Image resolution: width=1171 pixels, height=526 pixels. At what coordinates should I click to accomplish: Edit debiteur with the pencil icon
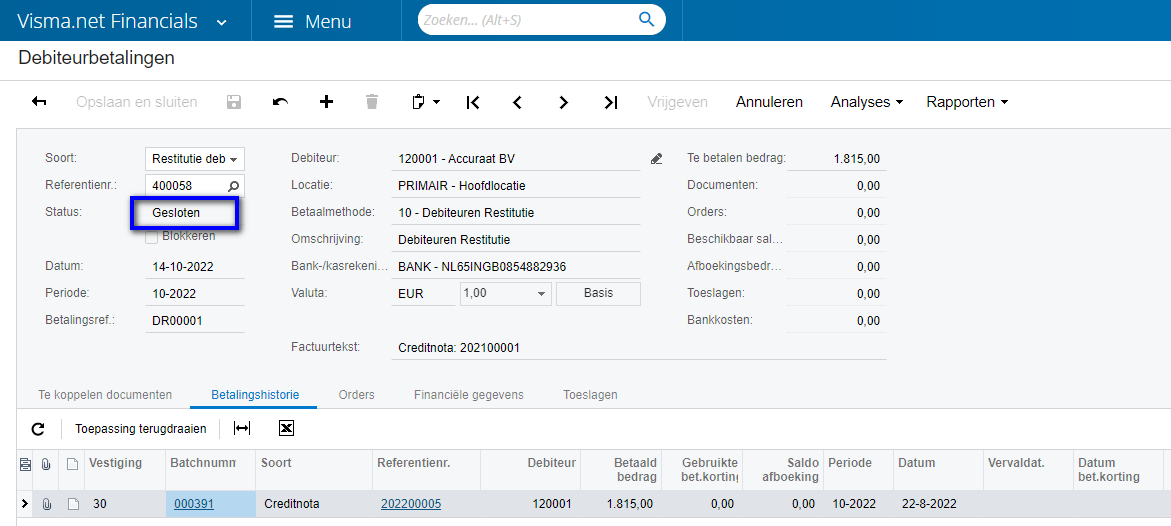click(656, 158)
